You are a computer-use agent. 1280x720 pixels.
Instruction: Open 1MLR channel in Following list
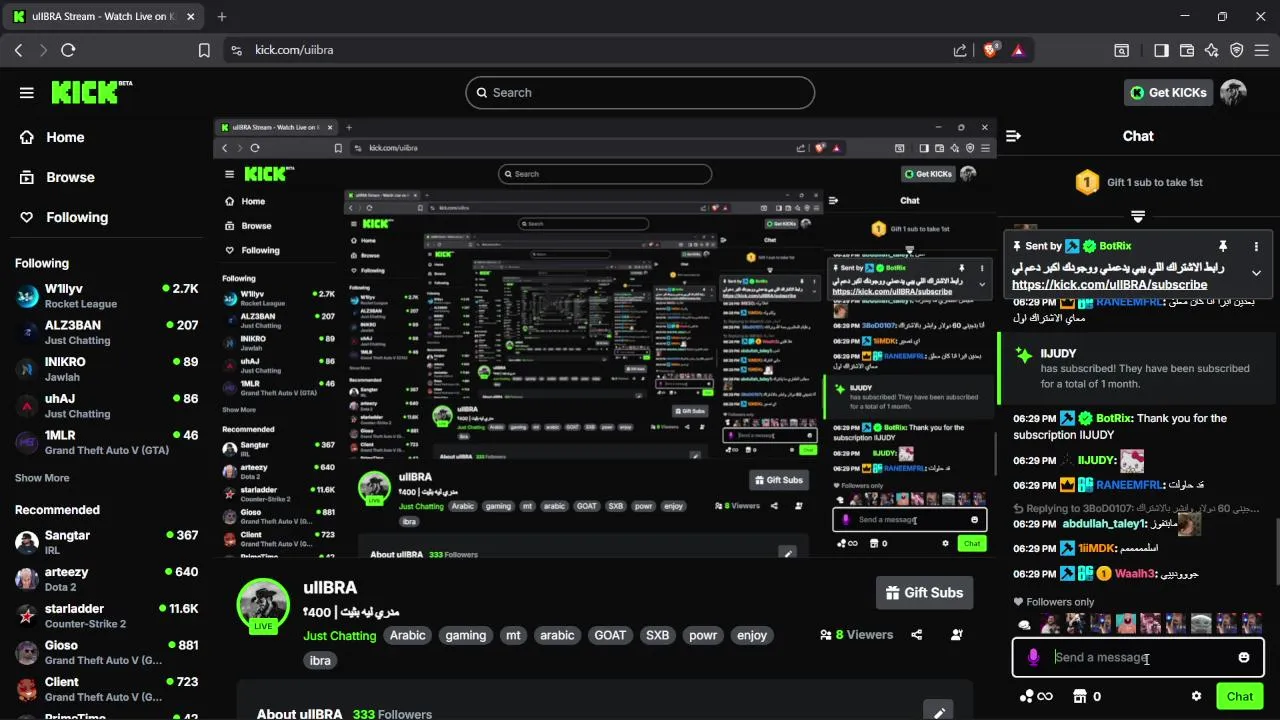click(x=106, y=442)
